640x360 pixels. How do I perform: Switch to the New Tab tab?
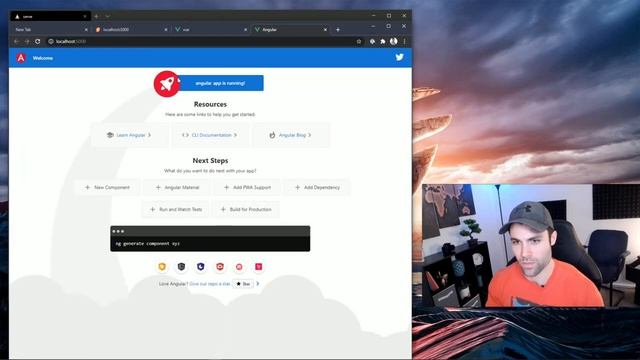(51, 30)
